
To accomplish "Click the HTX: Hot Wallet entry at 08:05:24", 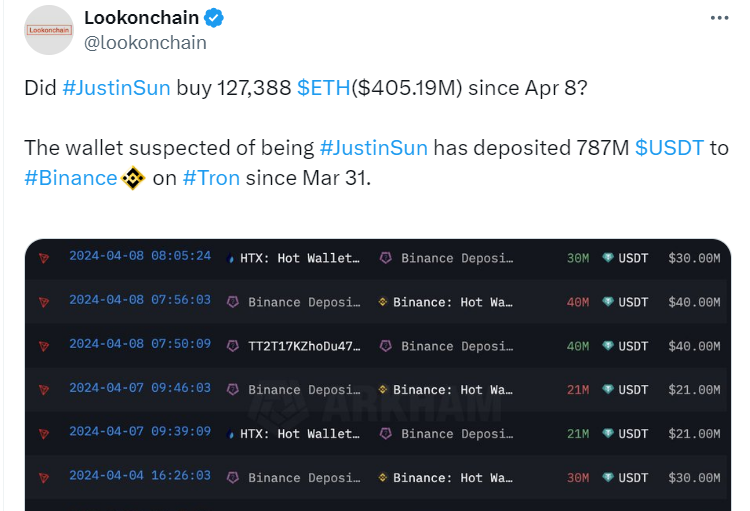I will click(x=298, y=258).
